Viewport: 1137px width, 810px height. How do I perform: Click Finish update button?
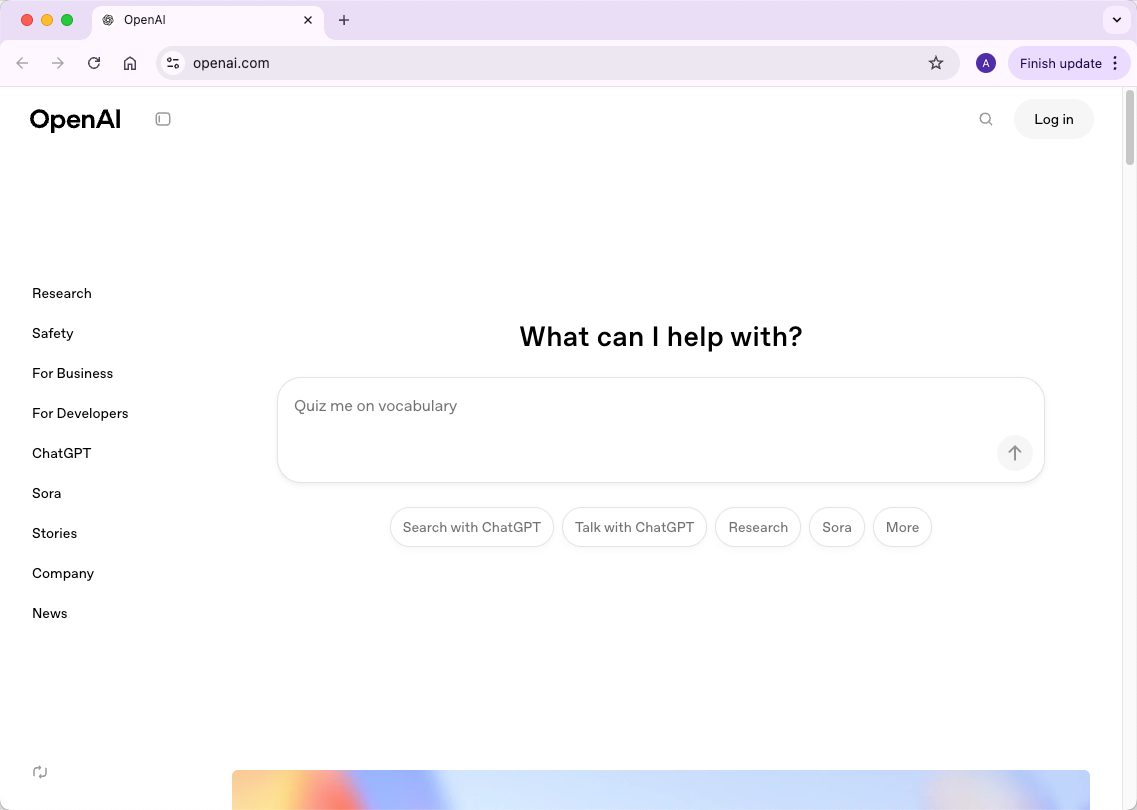(1060, 63)
